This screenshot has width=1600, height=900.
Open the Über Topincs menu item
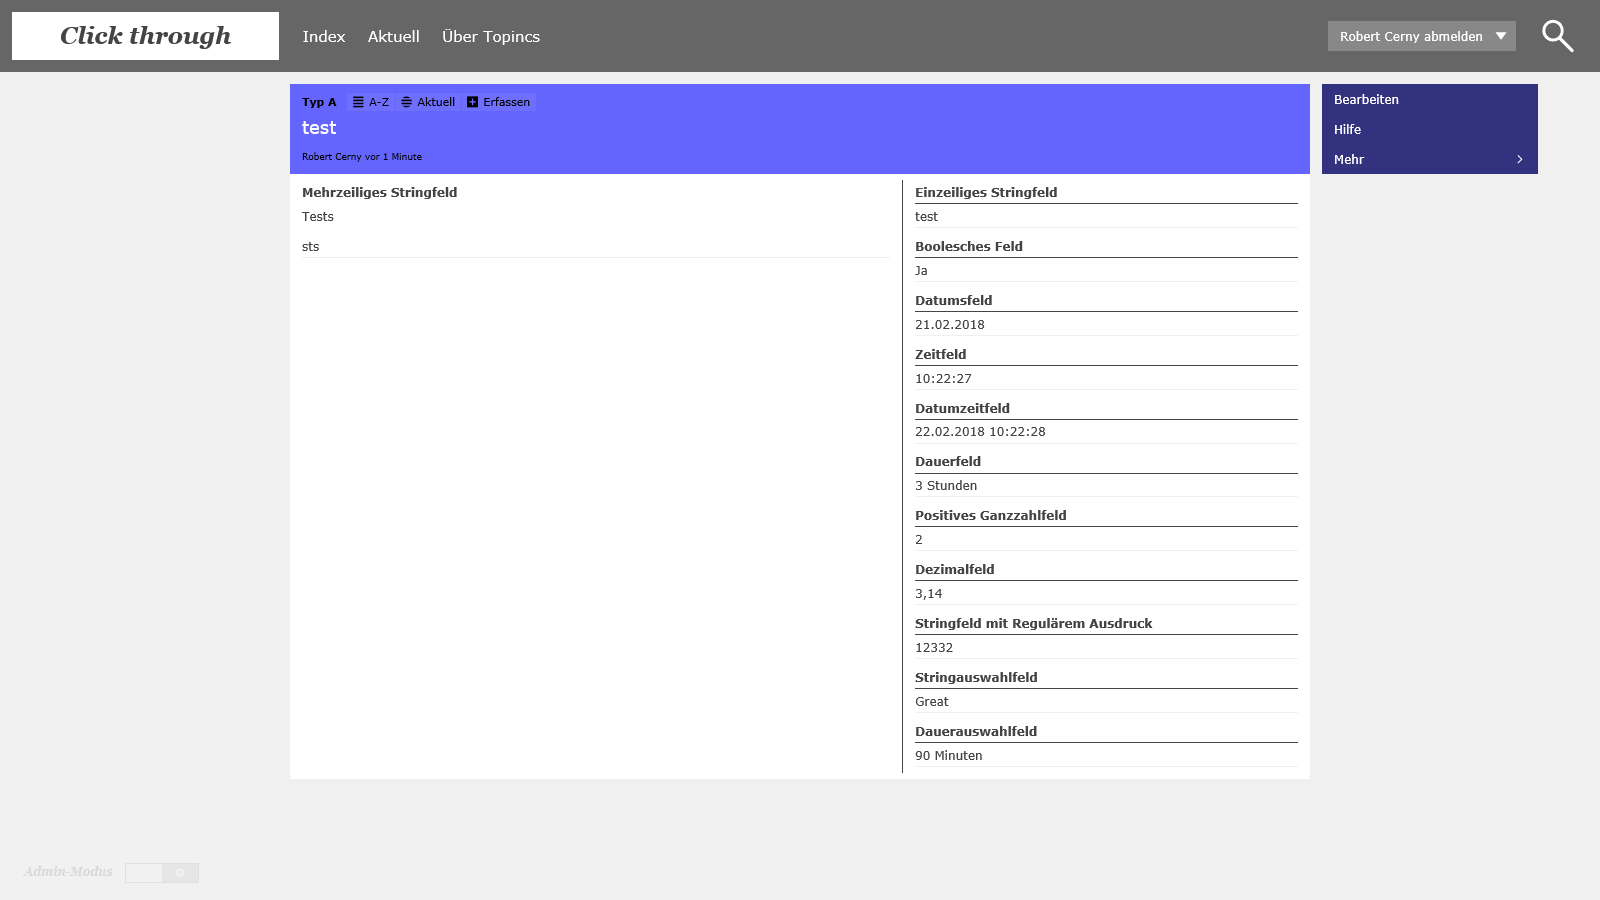point(490,36)
